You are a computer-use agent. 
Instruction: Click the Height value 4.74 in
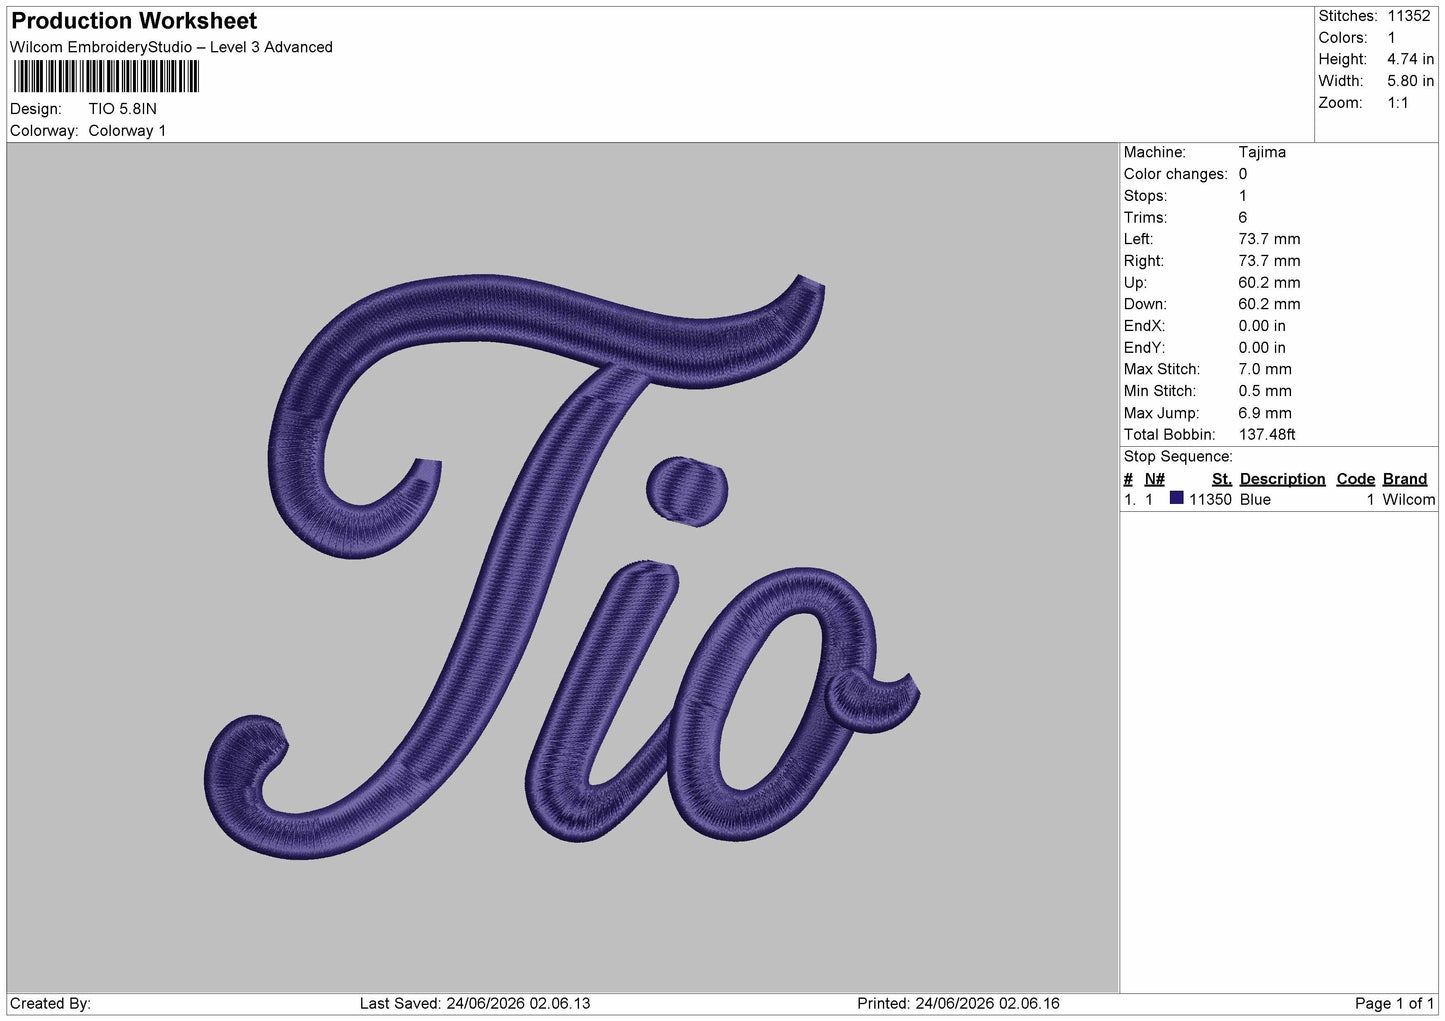pos(1410,59)
